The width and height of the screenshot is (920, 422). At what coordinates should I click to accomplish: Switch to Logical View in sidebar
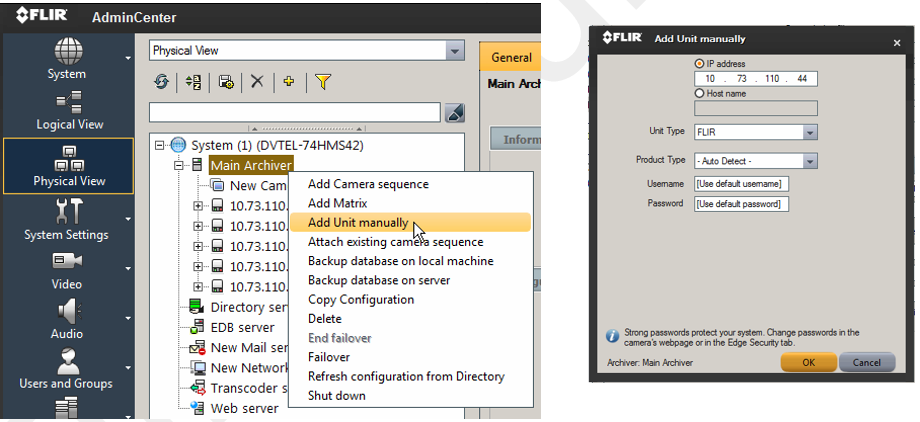(x=69, y=109)
